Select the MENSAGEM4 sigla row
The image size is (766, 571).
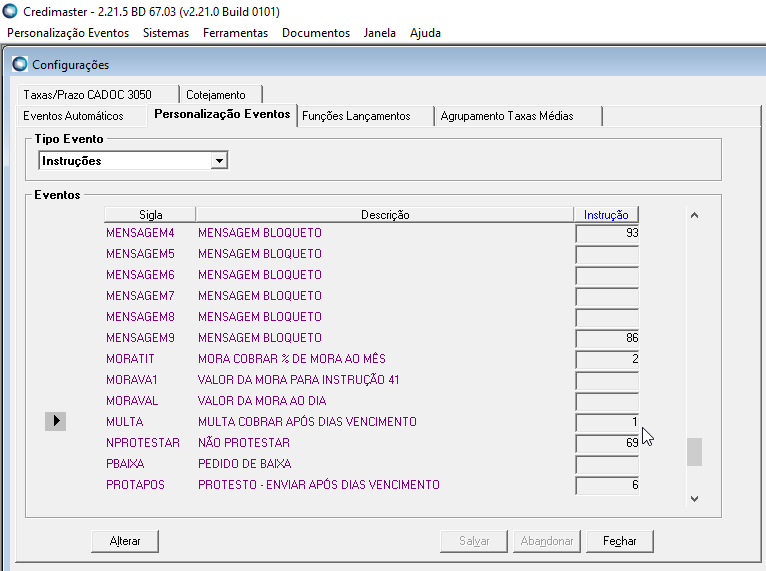(x=140, y=233)
